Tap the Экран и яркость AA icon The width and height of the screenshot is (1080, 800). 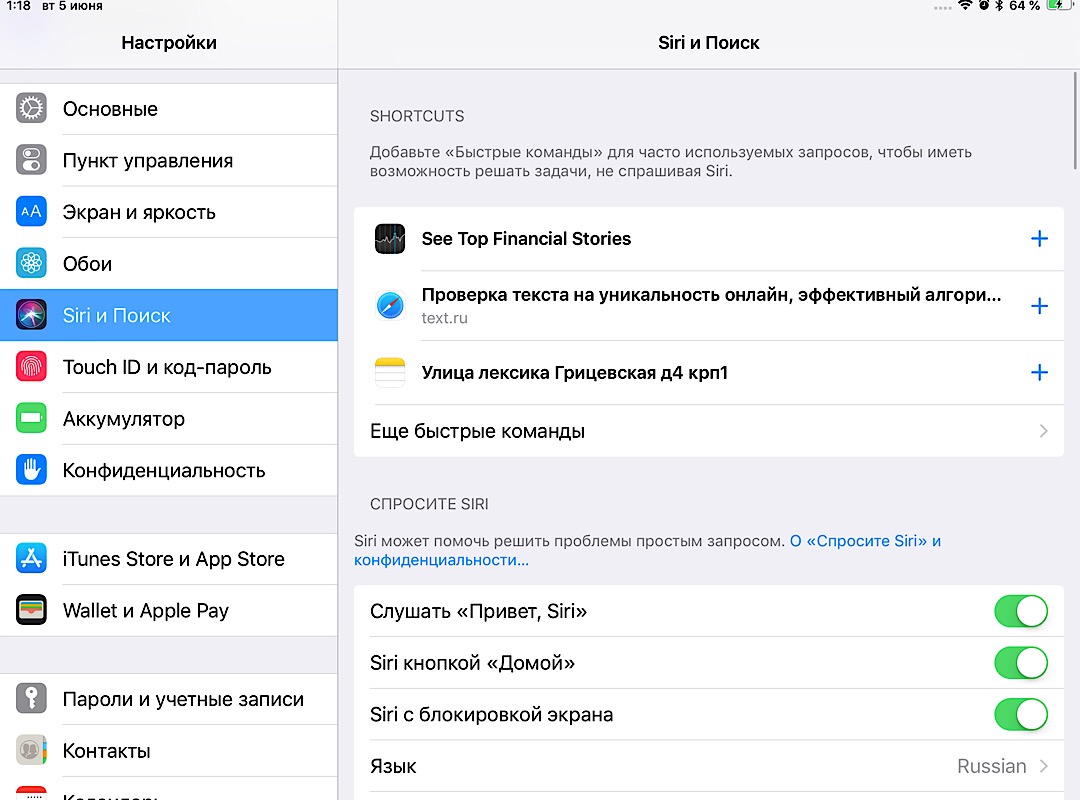pyautogui.click(x=32, y=212)
